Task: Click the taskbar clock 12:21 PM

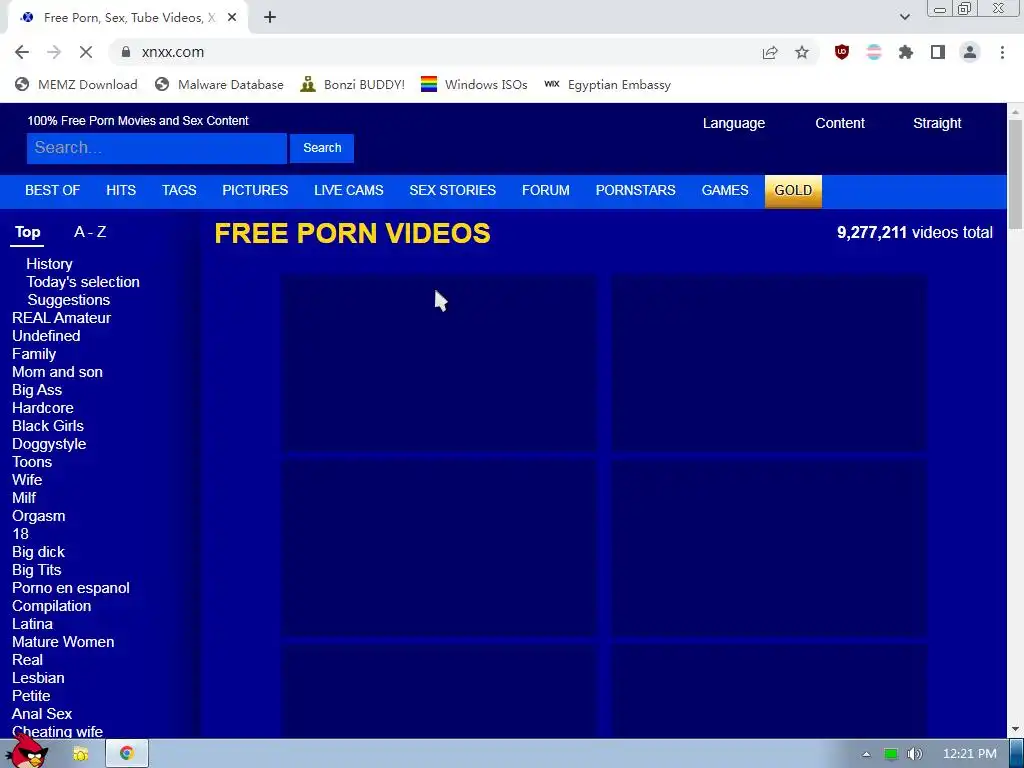Action: click(x=970, y=754)
